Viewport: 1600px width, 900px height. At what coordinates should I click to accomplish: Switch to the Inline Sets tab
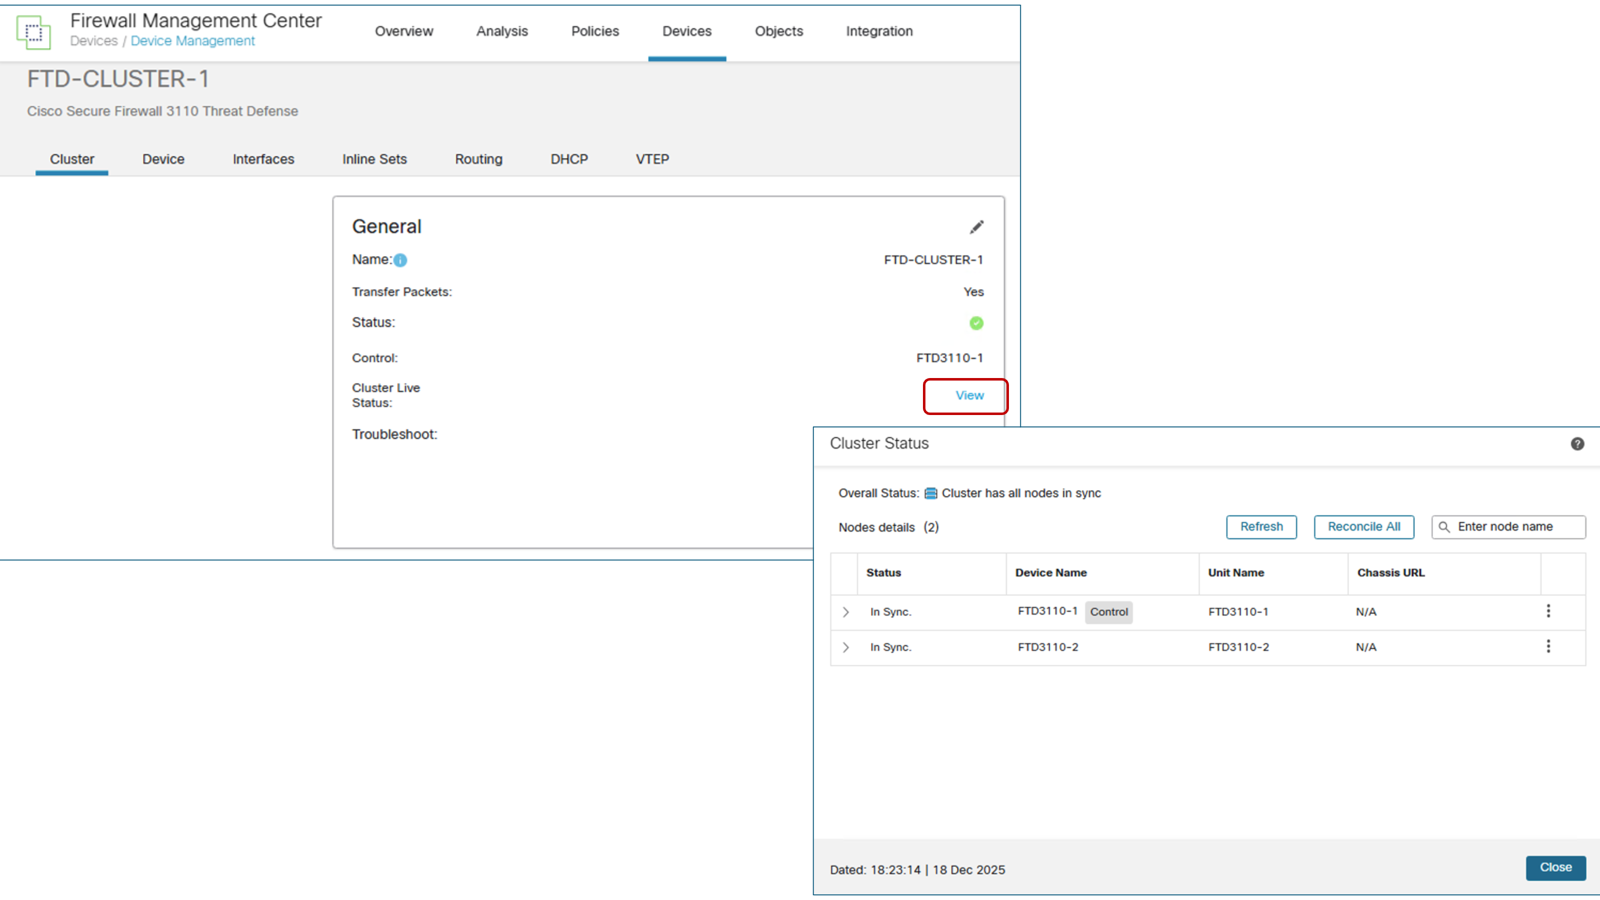[x=374, y=159]
